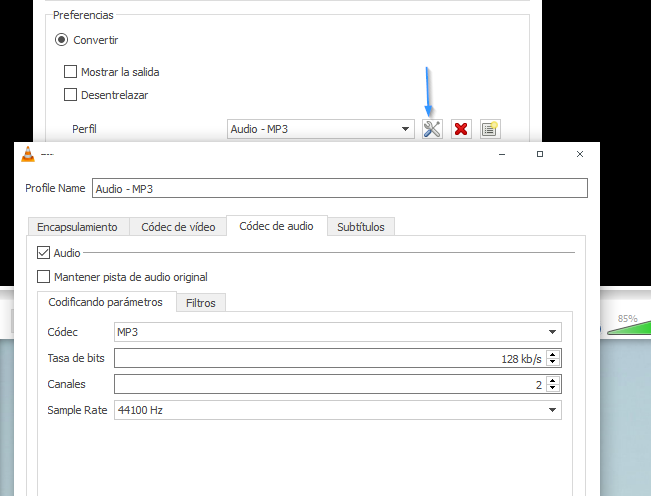651x496 pixels.
Task: Check Mantener pista de audio original
Action: pyautogui.click(x=44, y=276)
